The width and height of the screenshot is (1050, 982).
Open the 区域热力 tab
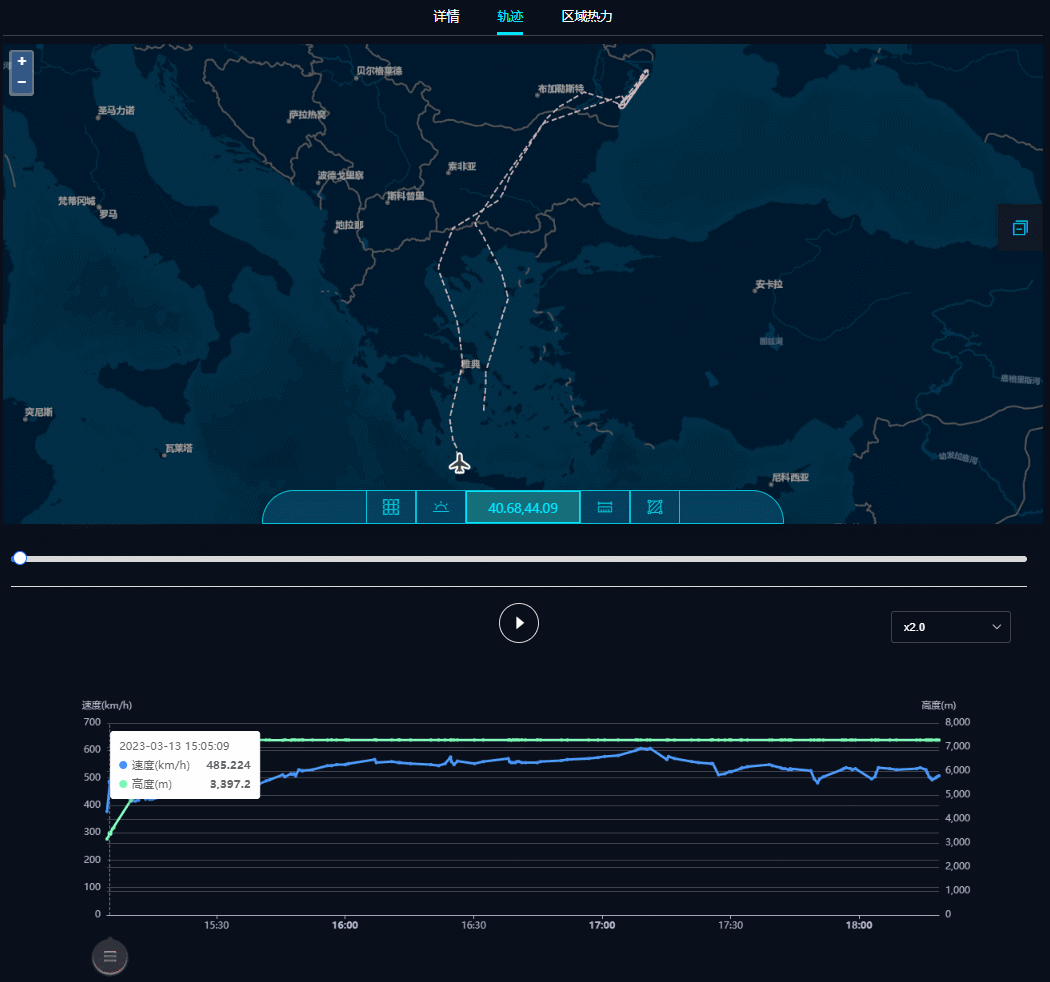(587, 16)
